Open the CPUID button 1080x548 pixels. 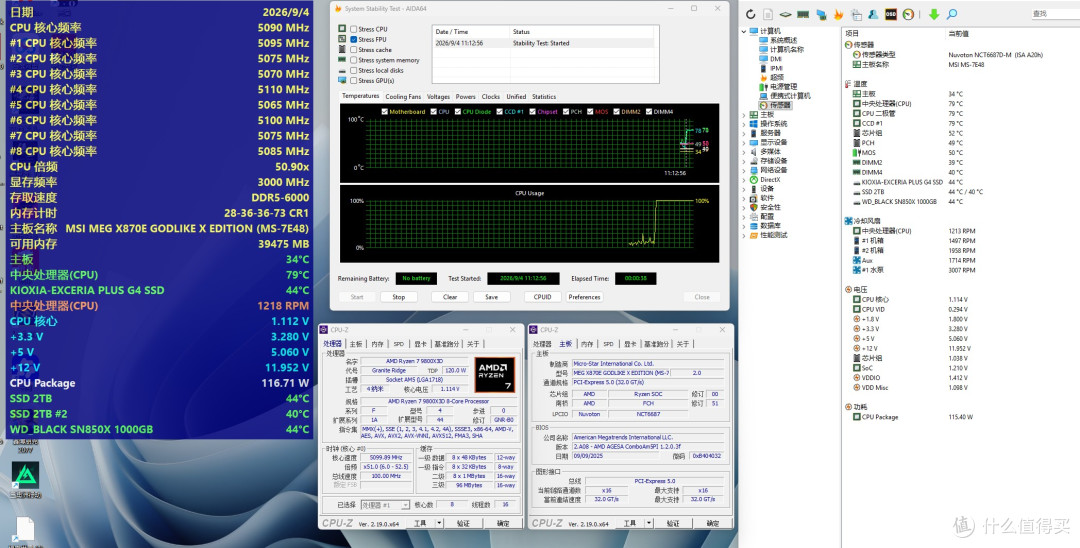pos(542,297)
